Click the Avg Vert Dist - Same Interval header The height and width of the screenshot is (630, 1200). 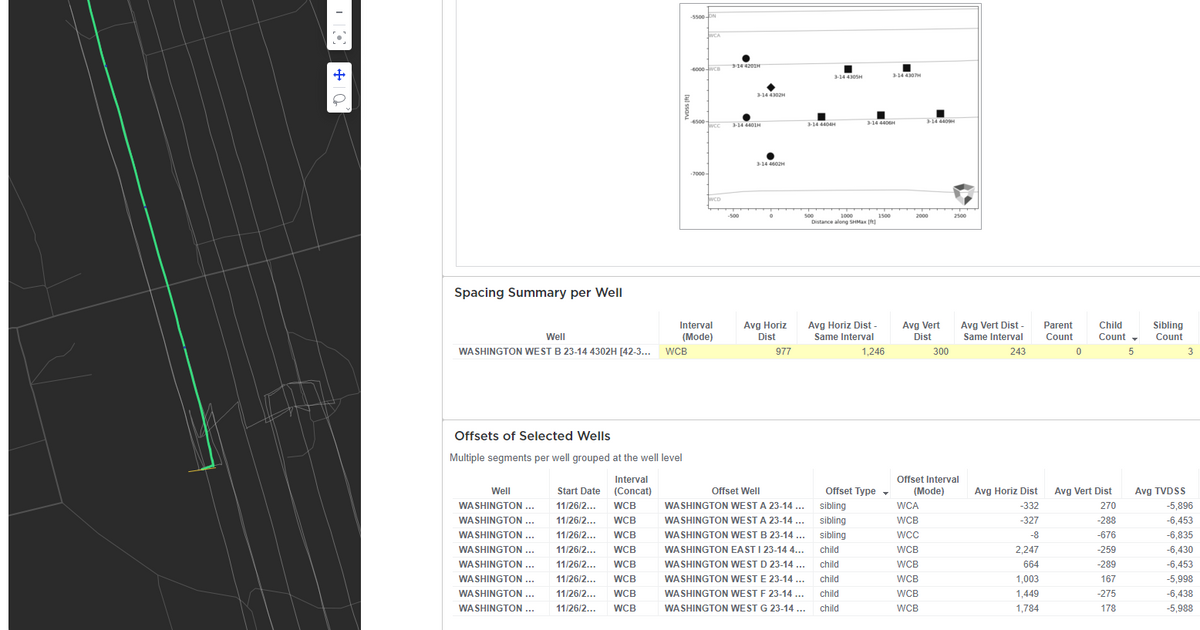(992, 331)
